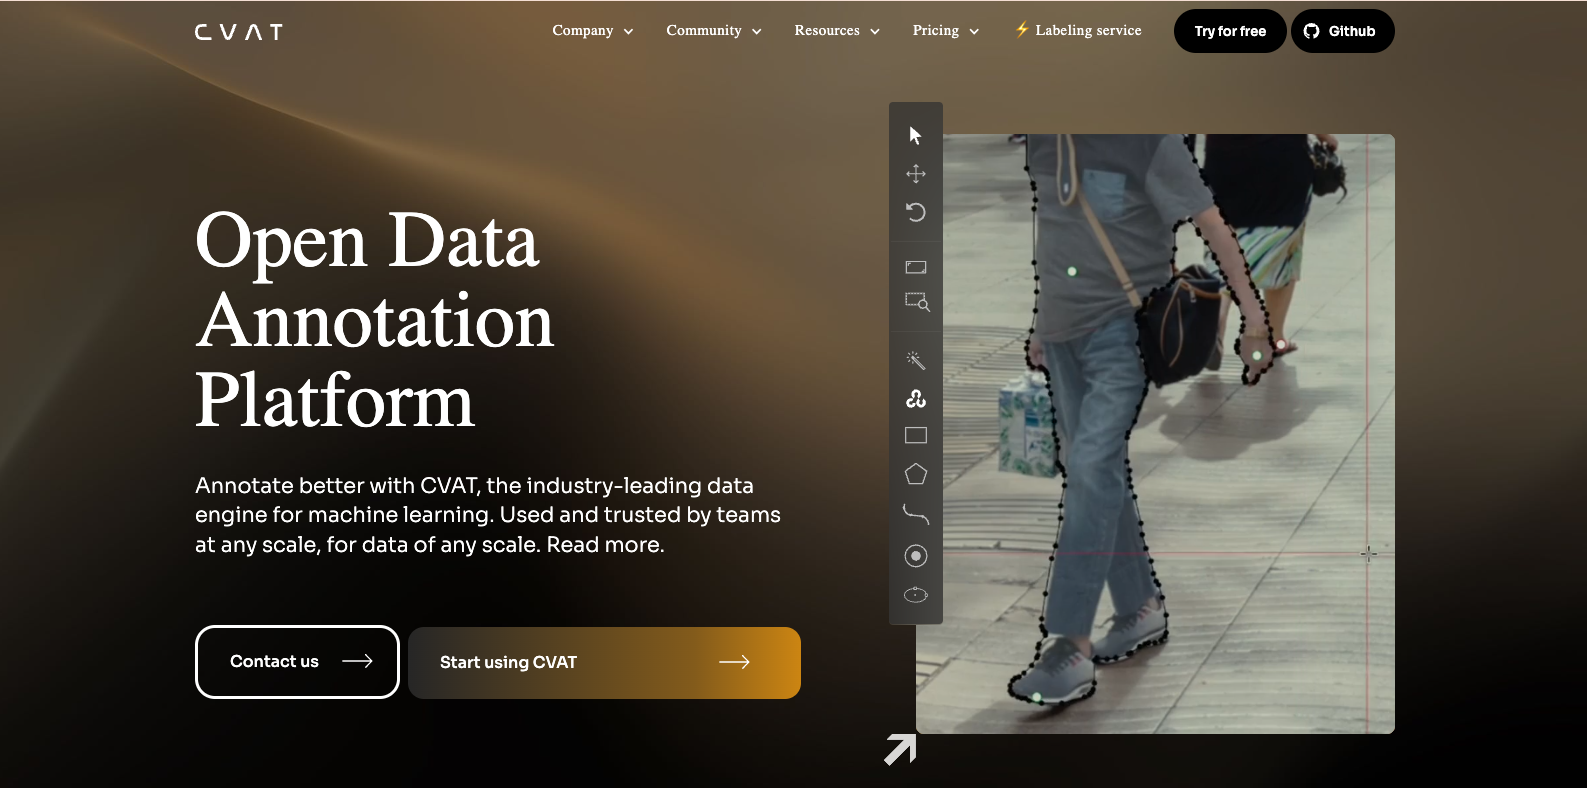Viewport: 1587px width, 788px height.
Task: Select the draw ellipse tool
Action: (916, 595)
